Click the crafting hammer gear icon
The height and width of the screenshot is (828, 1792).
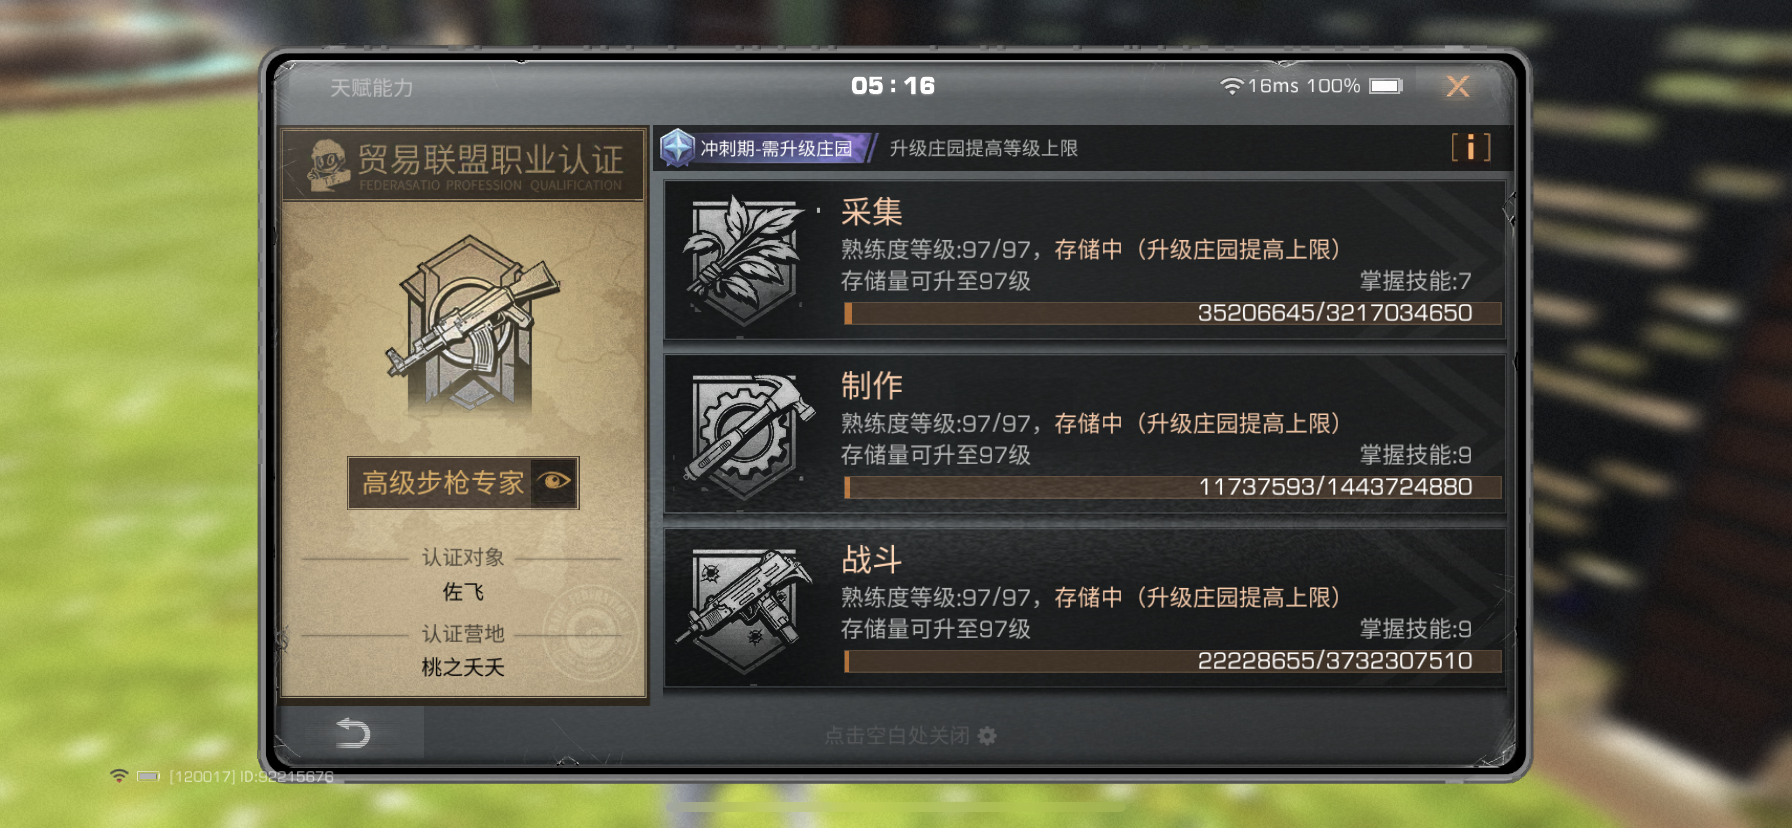[743, 435]
